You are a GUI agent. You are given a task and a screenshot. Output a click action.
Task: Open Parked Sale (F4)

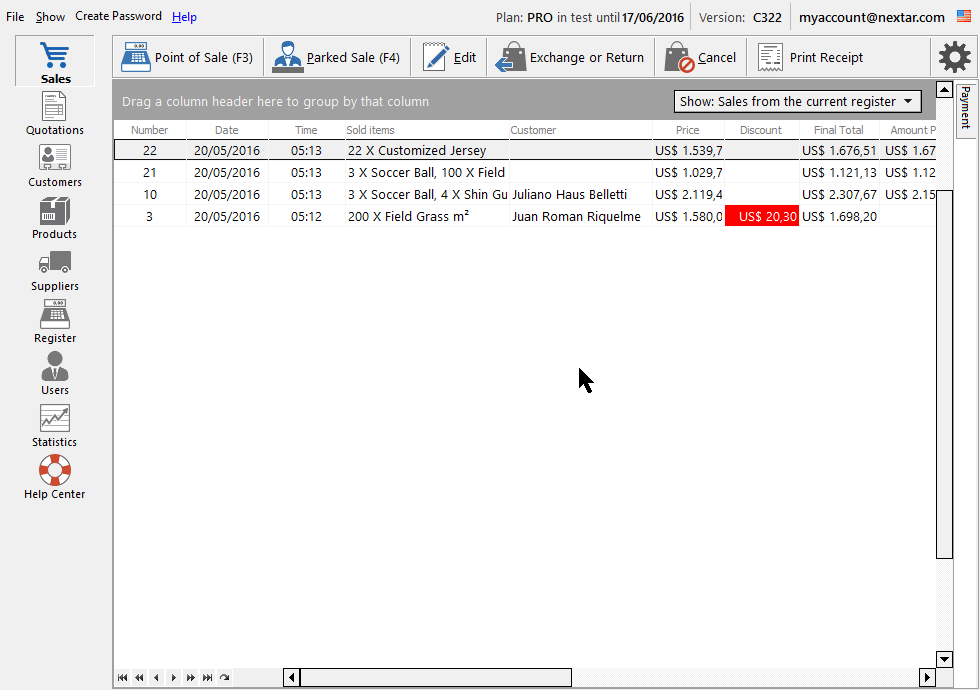336,58
